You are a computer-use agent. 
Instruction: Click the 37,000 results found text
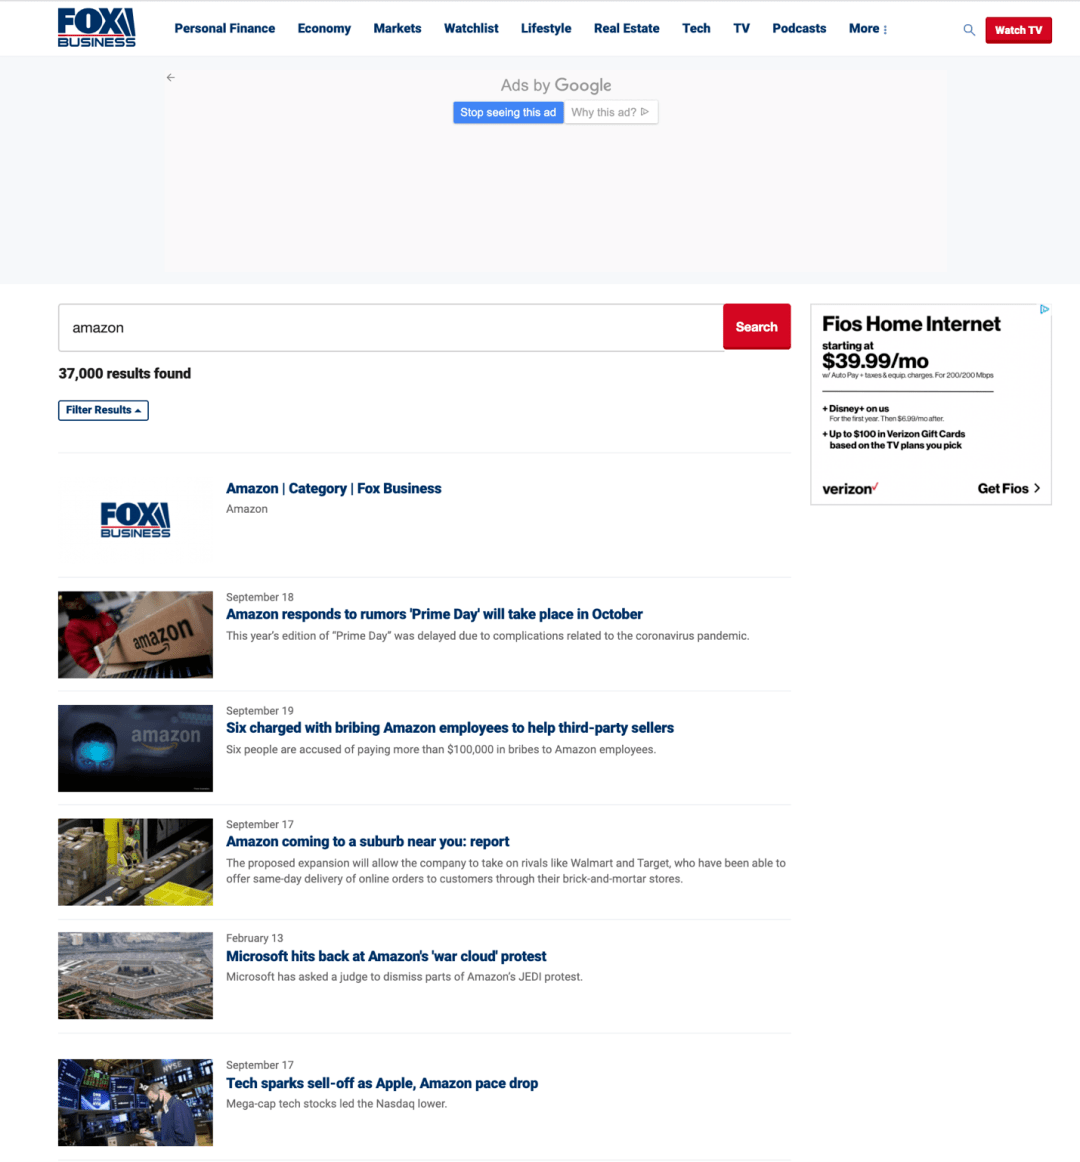125,374
